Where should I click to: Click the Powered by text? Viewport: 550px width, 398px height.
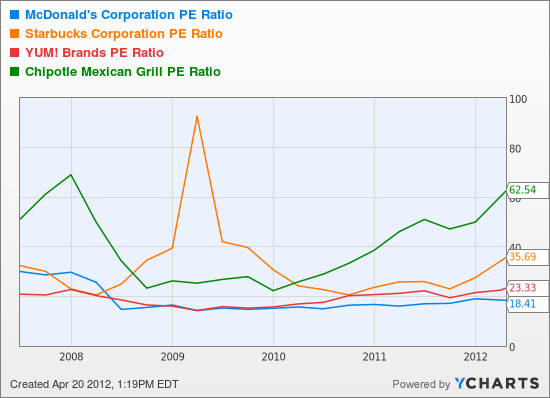pyautogui.click(x=421, y=385)
